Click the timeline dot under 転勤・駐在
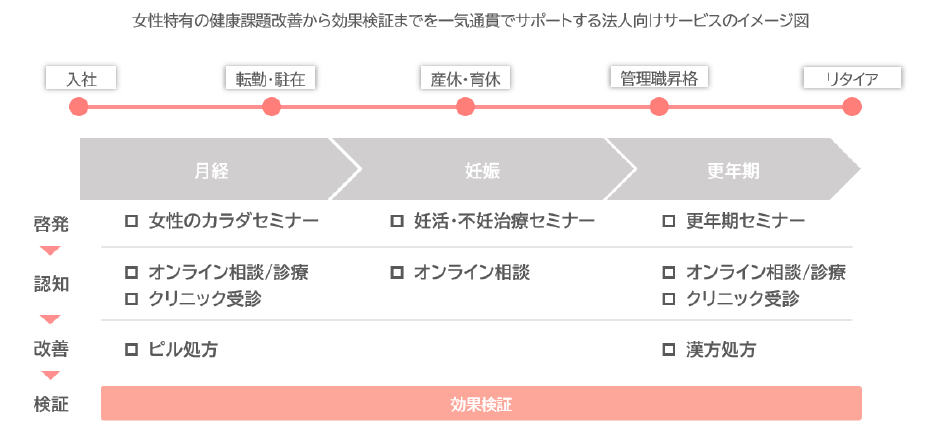Screen dimensions: 931x434 [x=271, y=107]
